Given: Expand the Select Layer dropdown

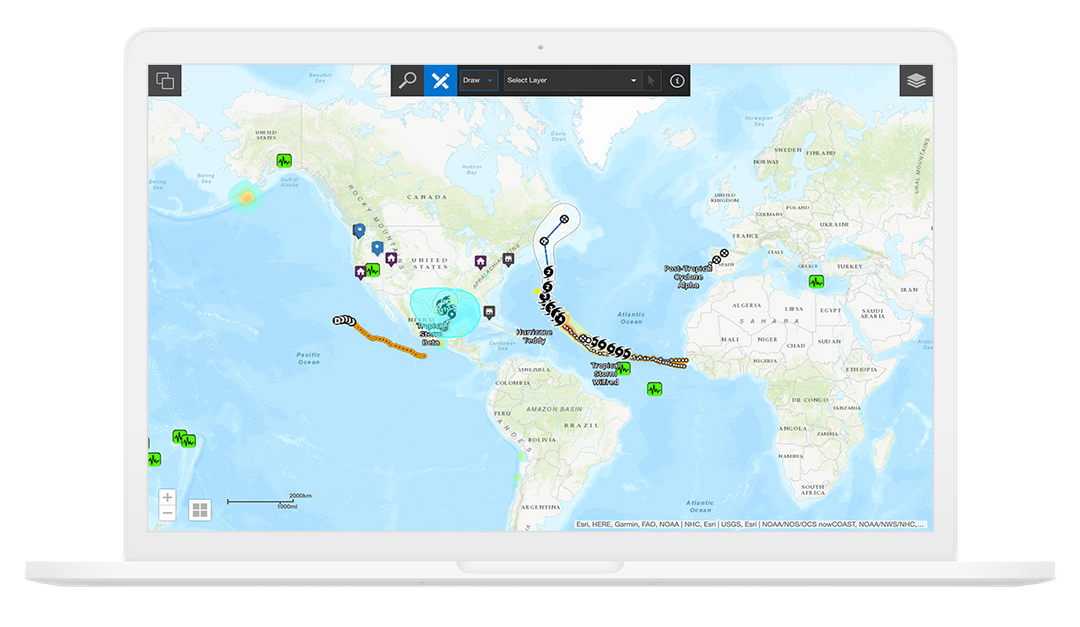Looking at the screenshot, I should pos(633,80).
